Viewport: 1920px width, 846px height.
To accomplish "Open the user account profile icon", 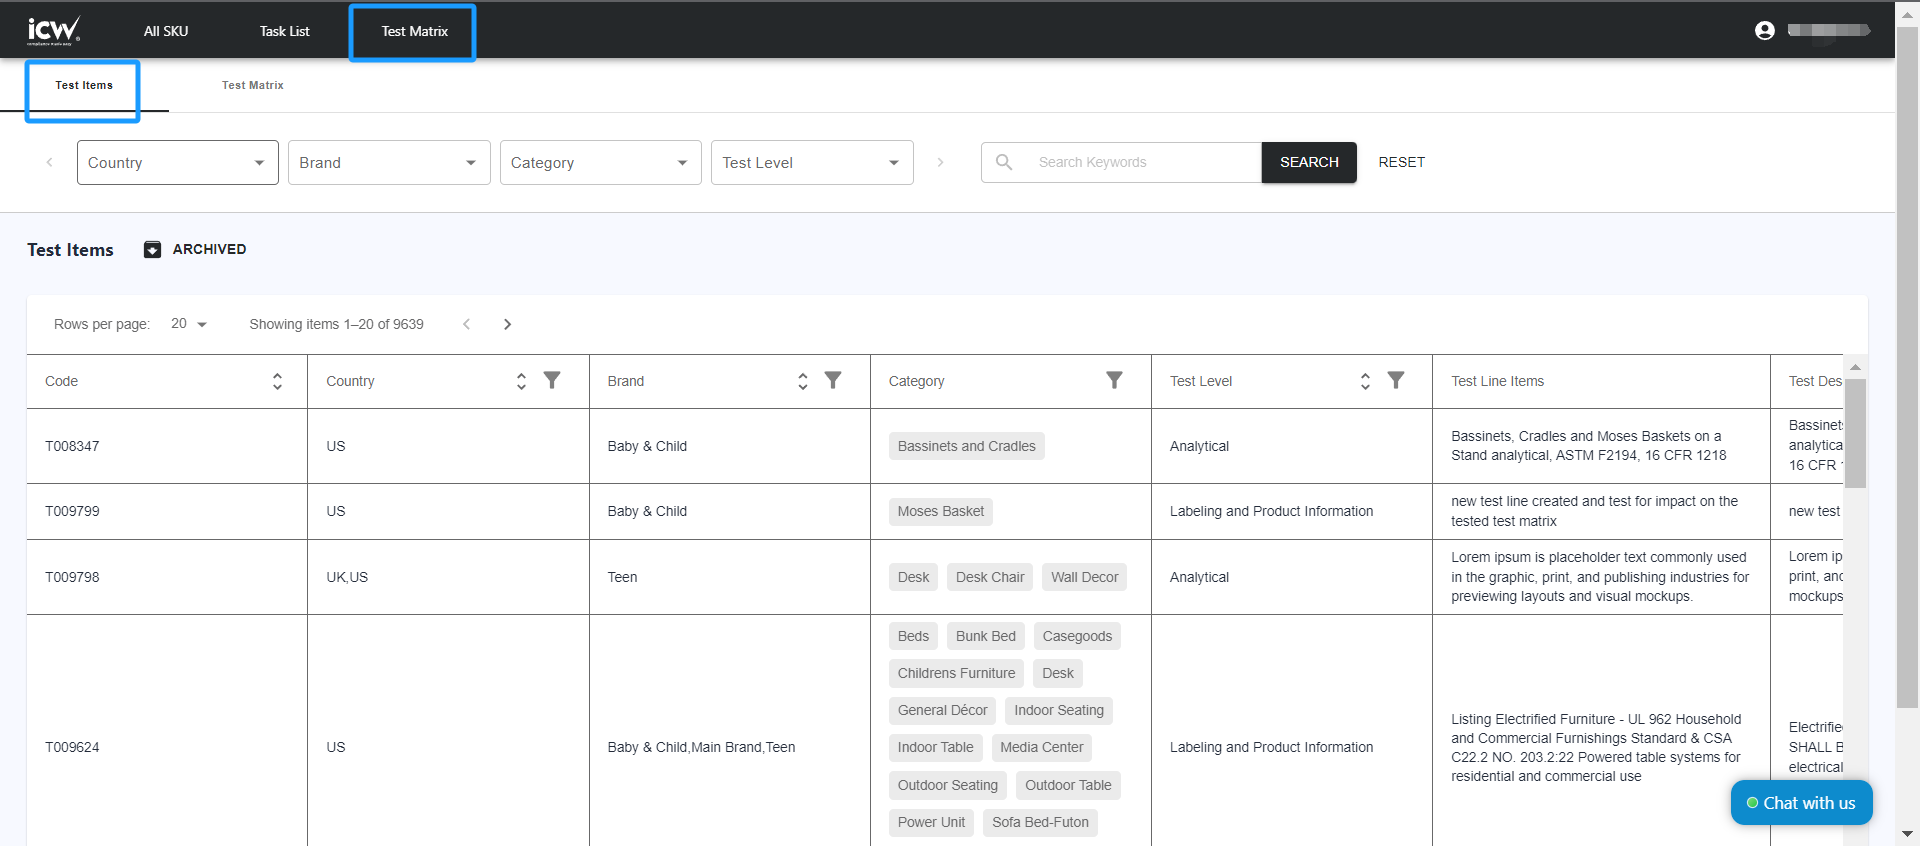I will click(x=1764, y=31).
